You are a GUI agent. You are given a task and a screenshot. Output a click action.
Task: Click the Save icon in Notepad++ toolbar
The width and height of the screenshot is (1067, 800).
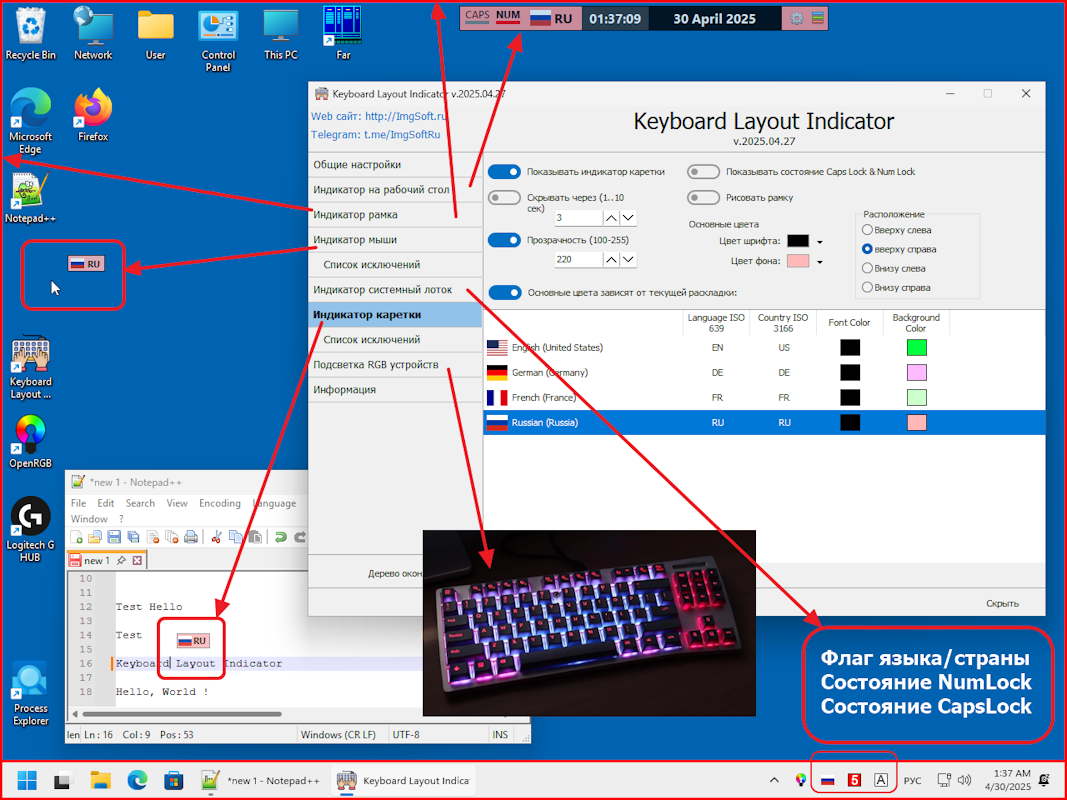pos(114,537)
